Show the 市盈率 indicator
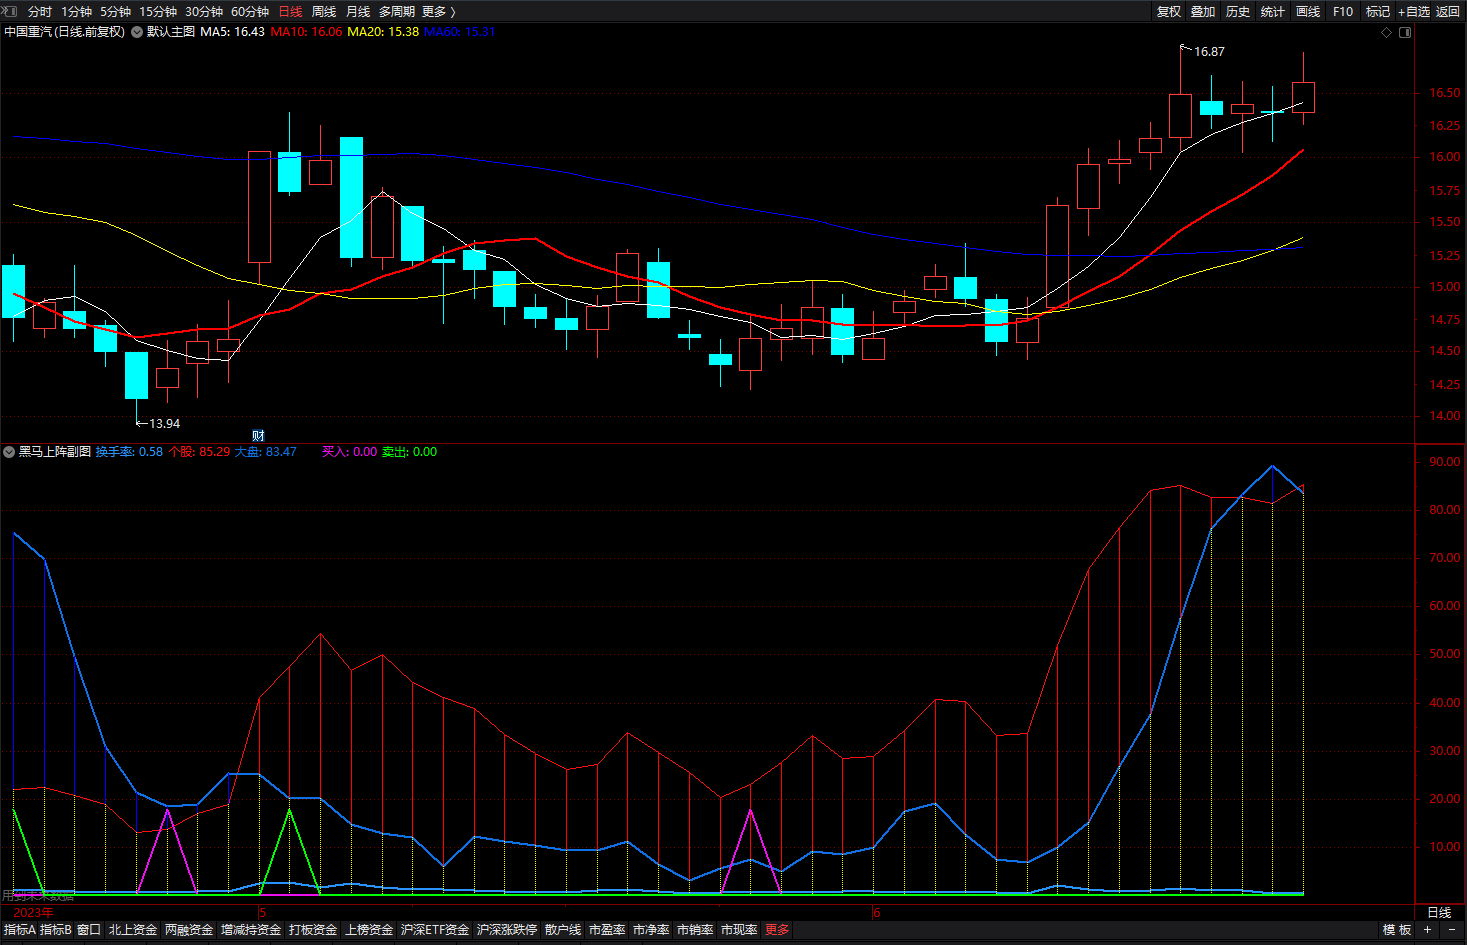1467x945 pixels. 607,930
